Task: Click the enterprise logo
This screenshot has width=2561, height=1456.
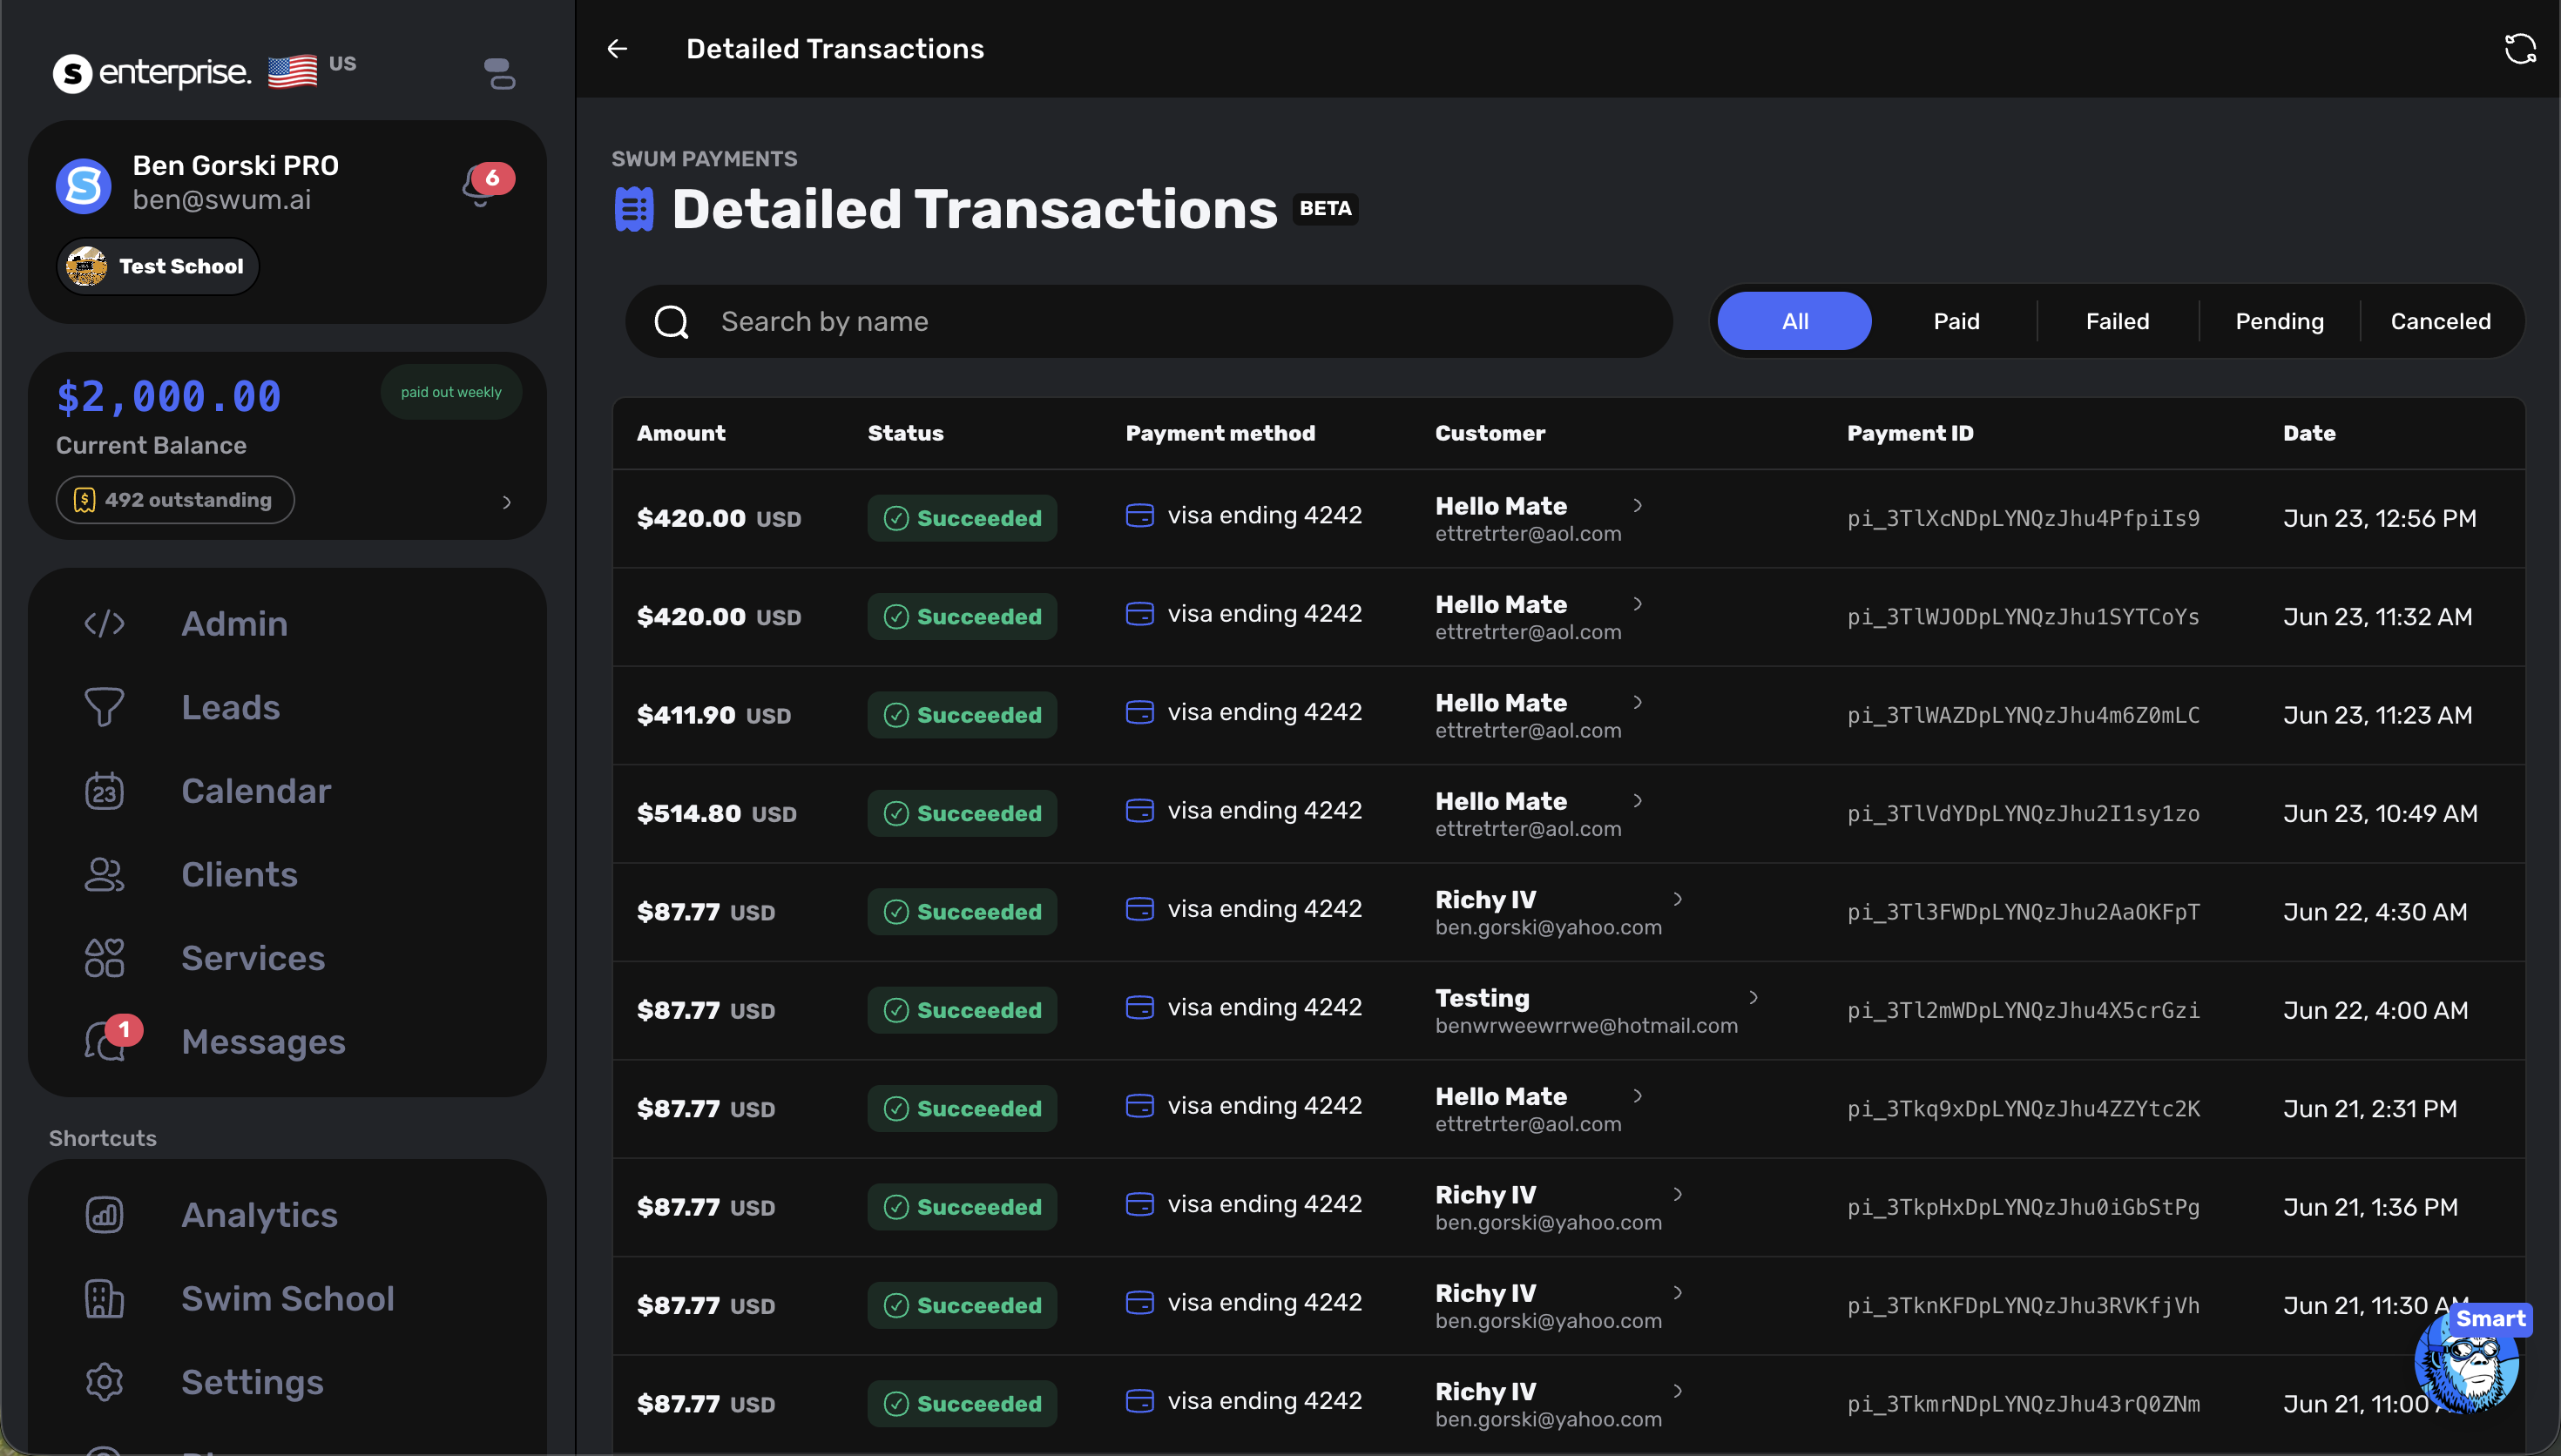Action: point(152,72)
